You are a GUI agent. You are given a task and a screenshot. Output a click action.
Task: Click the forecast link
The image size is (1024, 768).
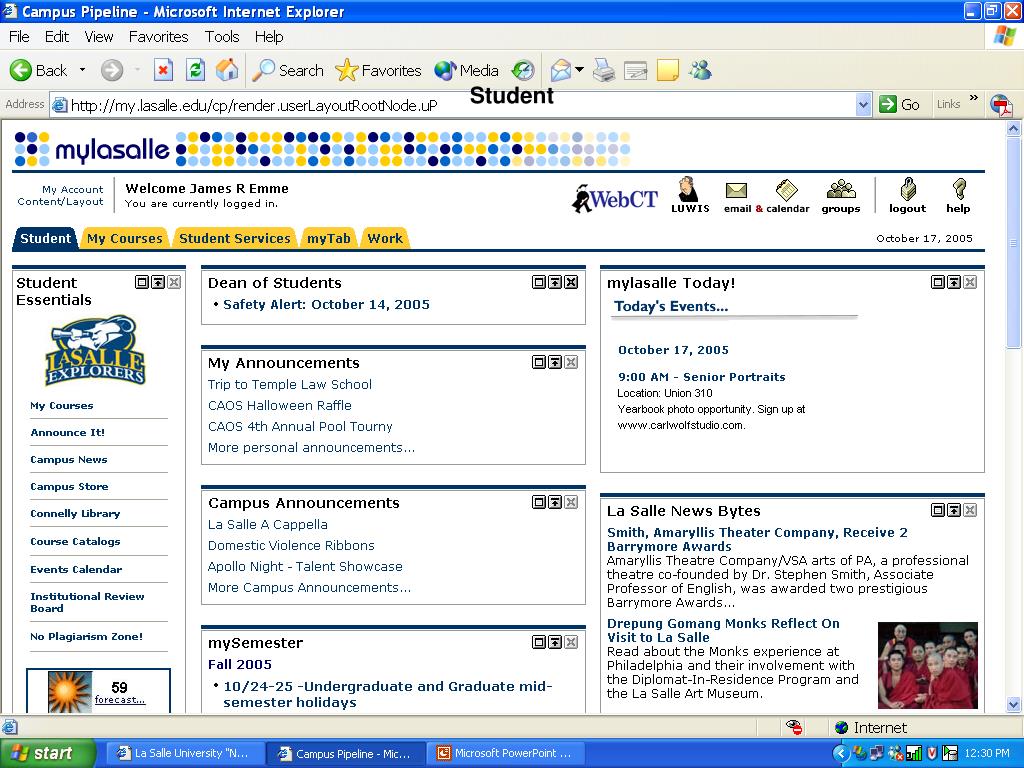click(120, 699)
